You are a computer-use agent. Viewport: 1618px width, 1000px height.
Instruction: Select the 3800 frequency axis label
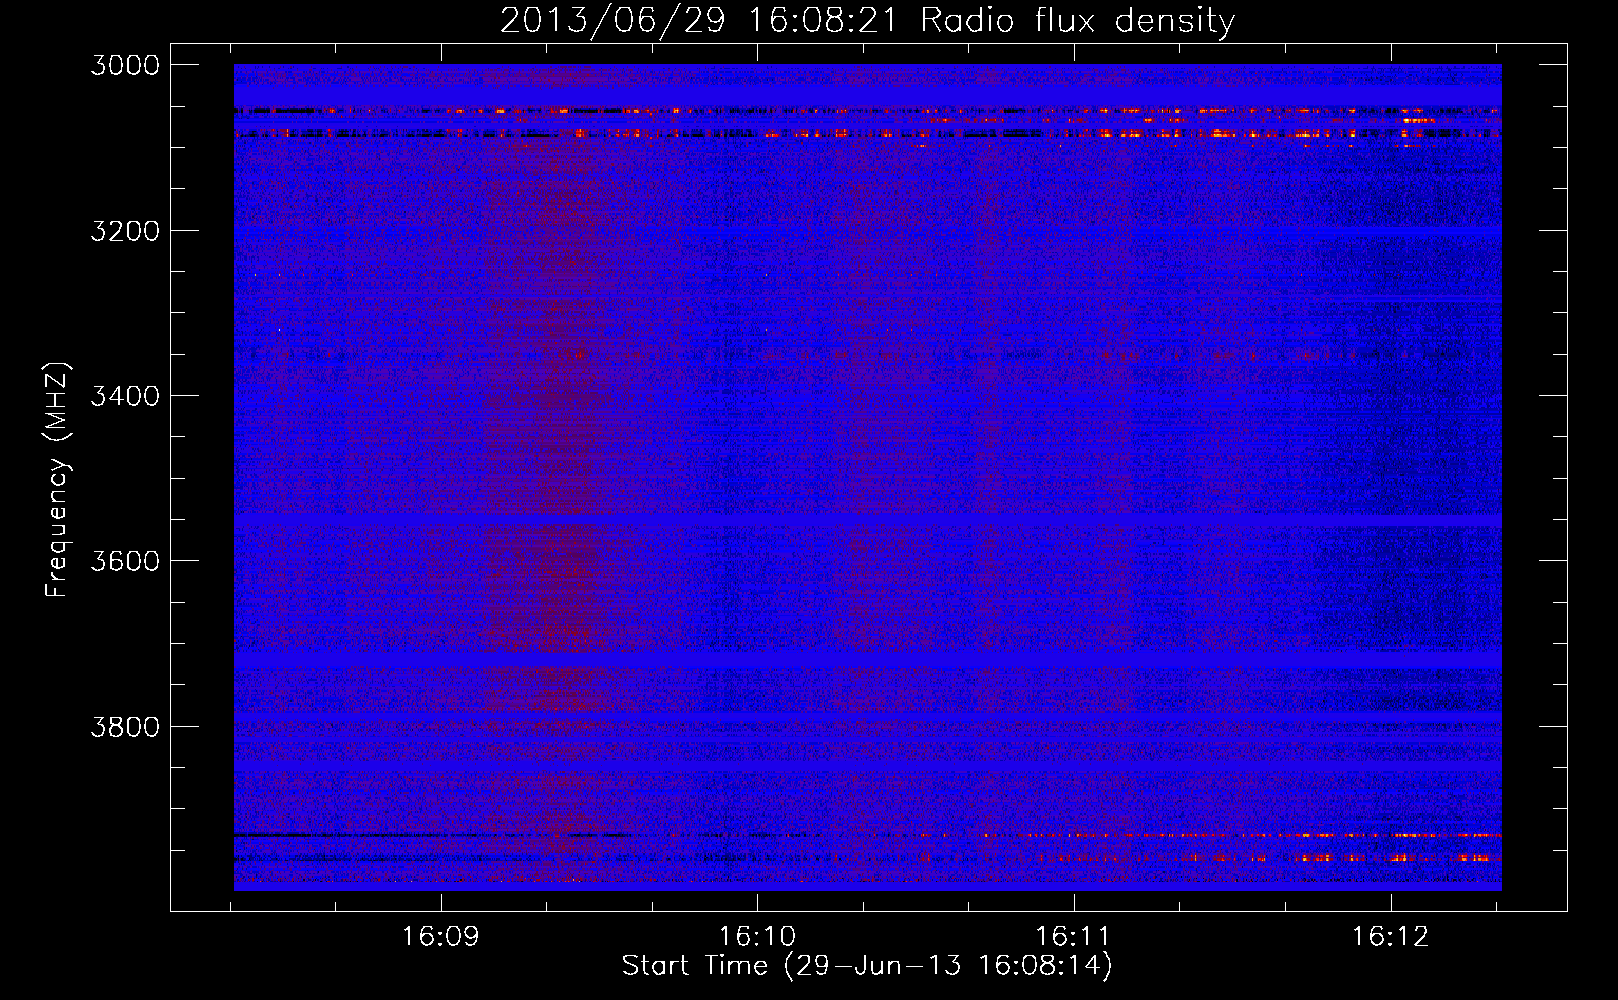click(x=125, y=726)
